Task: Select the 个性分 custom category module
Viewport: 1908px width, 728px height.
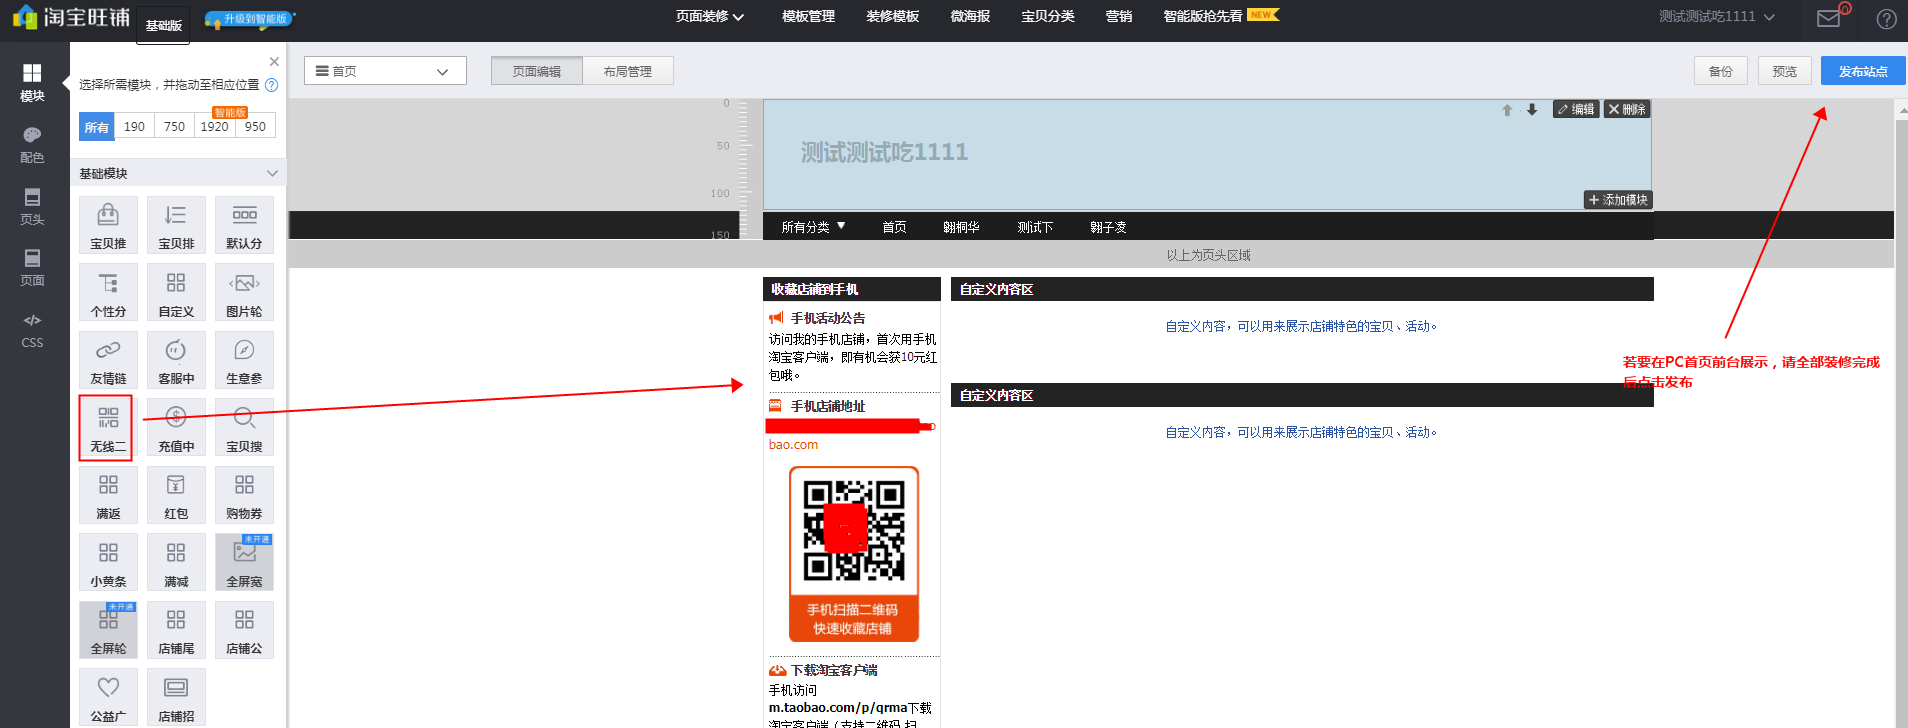Action: (x=108, y=293)
